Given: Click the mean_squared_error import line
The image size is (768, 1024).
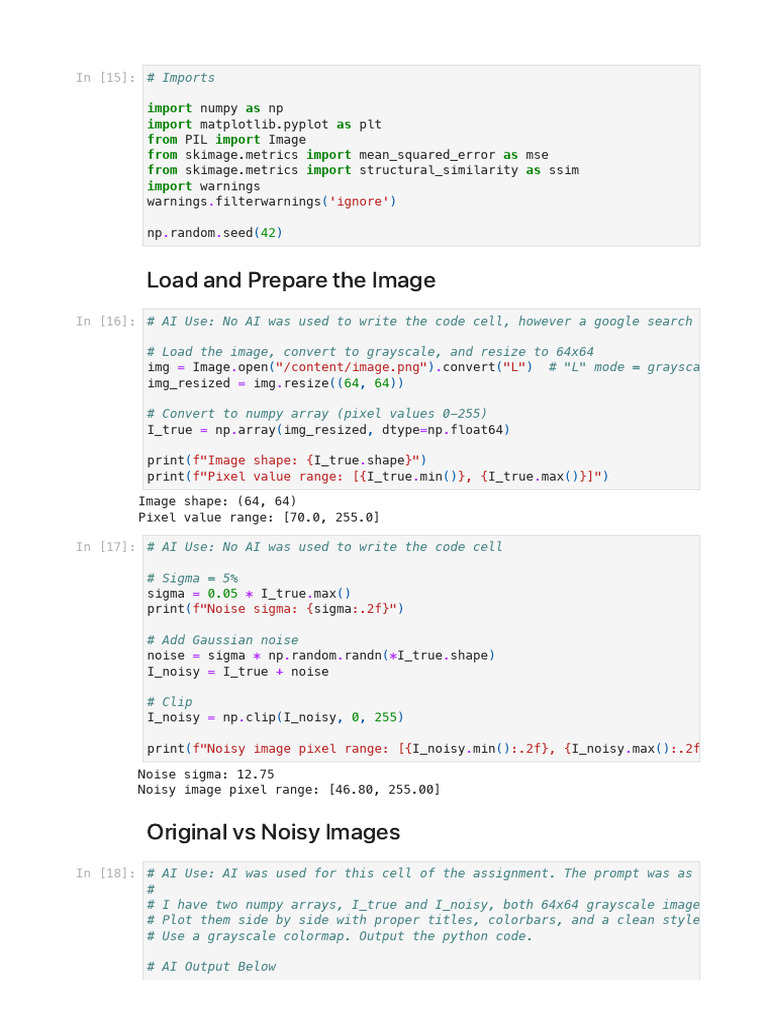Looking at the screenshot, I should pos(347,155).
